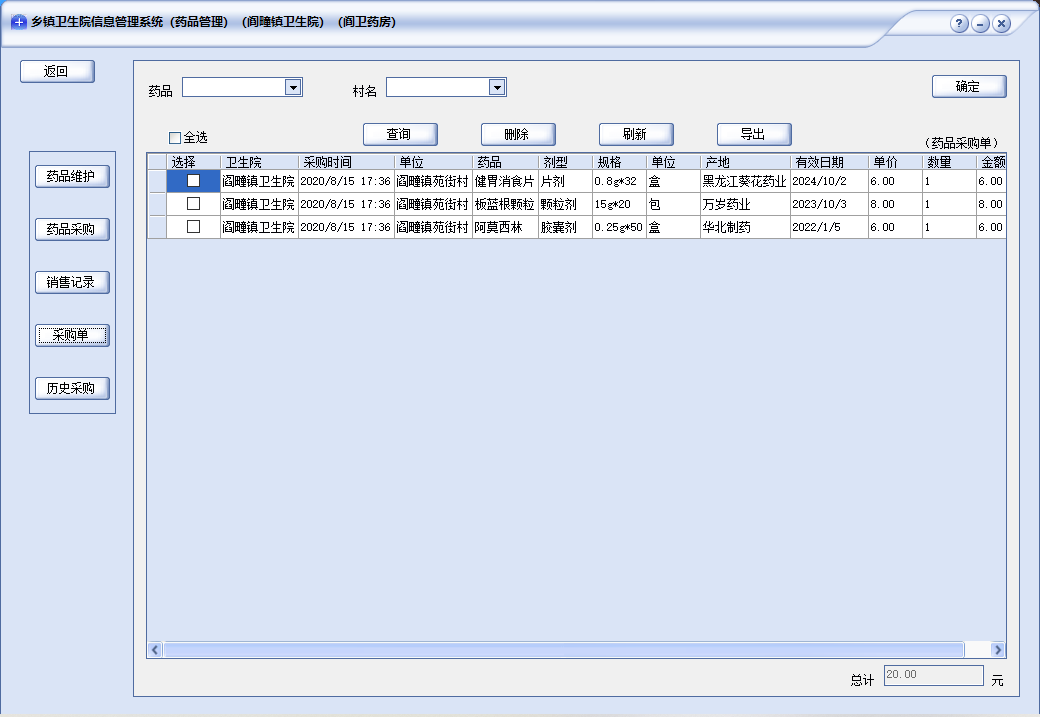Click the 剂型 column header
Image resolution: width=1040 pixels, height=717 pixels.
[565, 162]
